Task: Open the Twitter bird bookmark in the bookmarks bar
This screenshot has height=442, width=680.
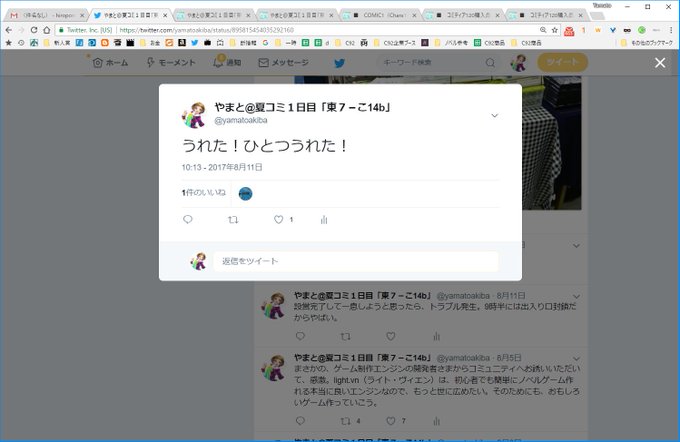Action: pyautogui.click(x=195, y=43)
